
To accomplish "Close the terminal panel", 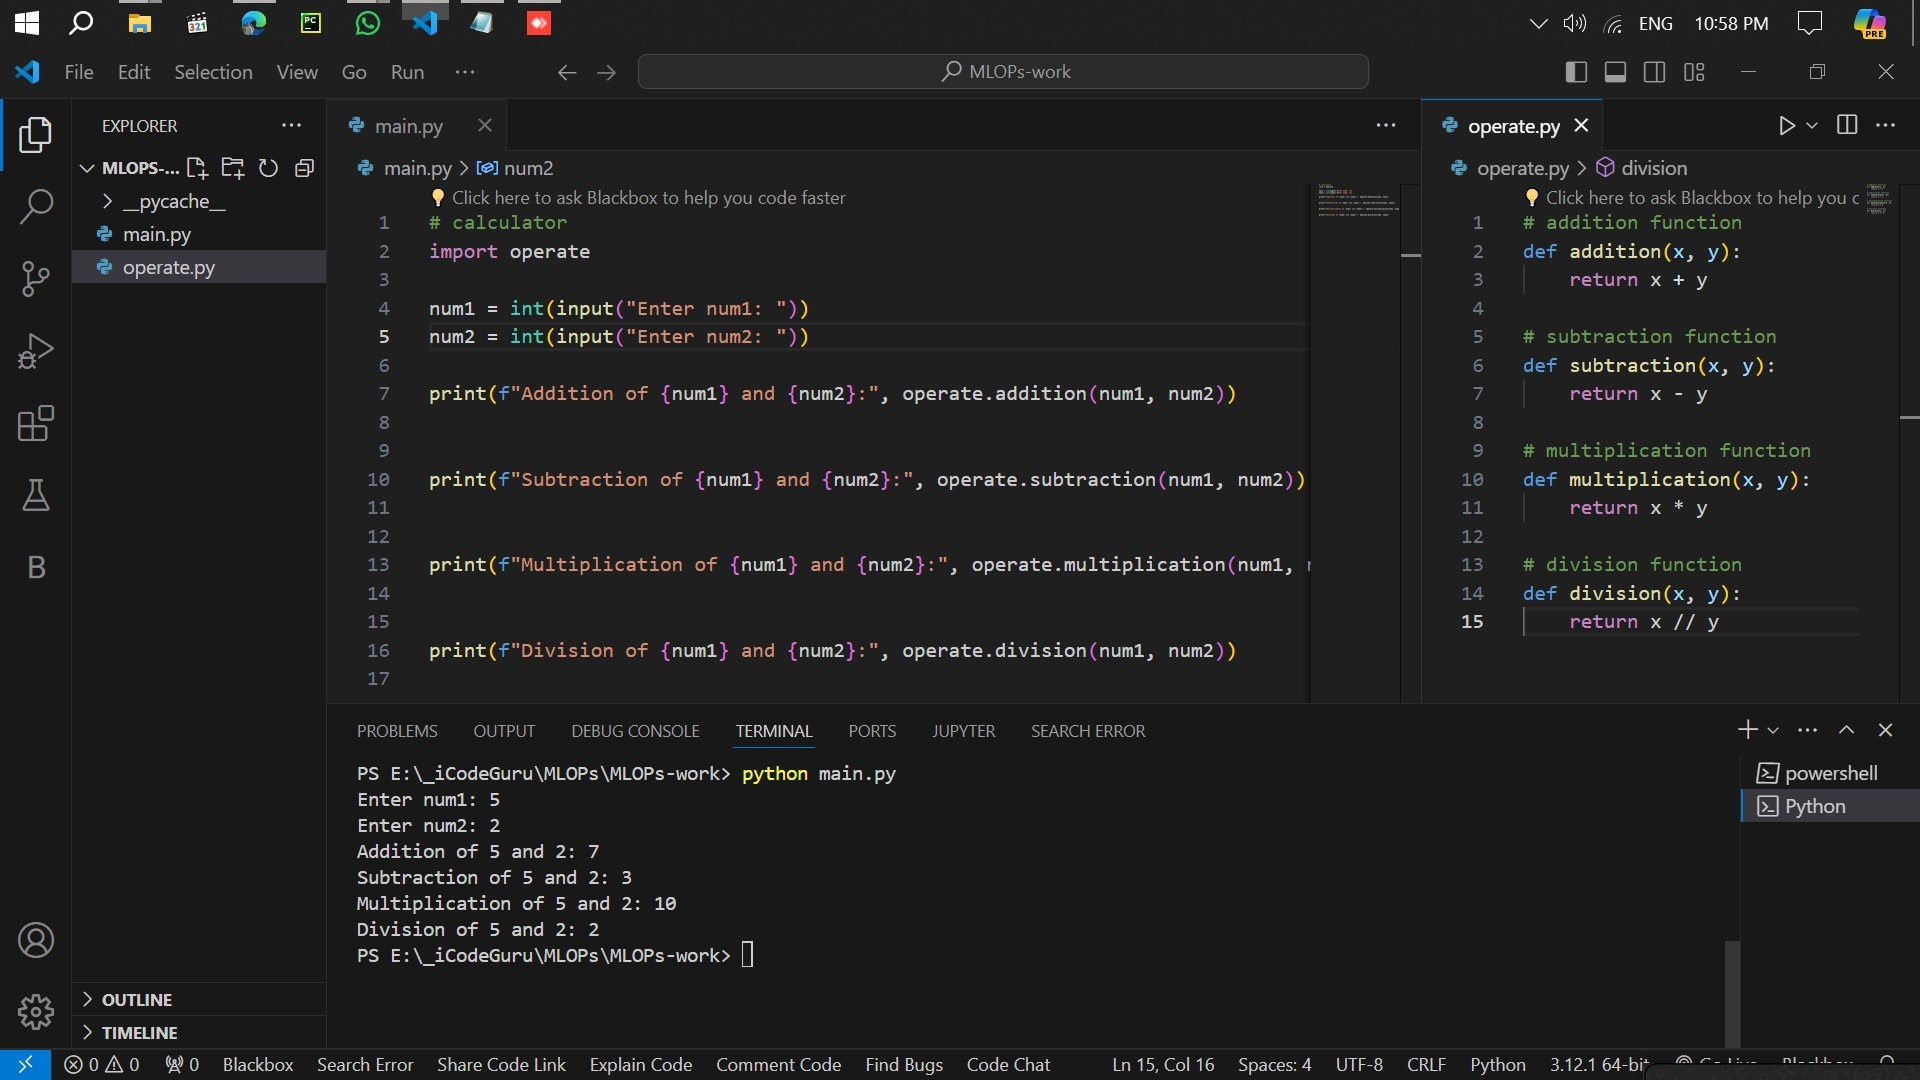I will click(x=1886, y=730).
